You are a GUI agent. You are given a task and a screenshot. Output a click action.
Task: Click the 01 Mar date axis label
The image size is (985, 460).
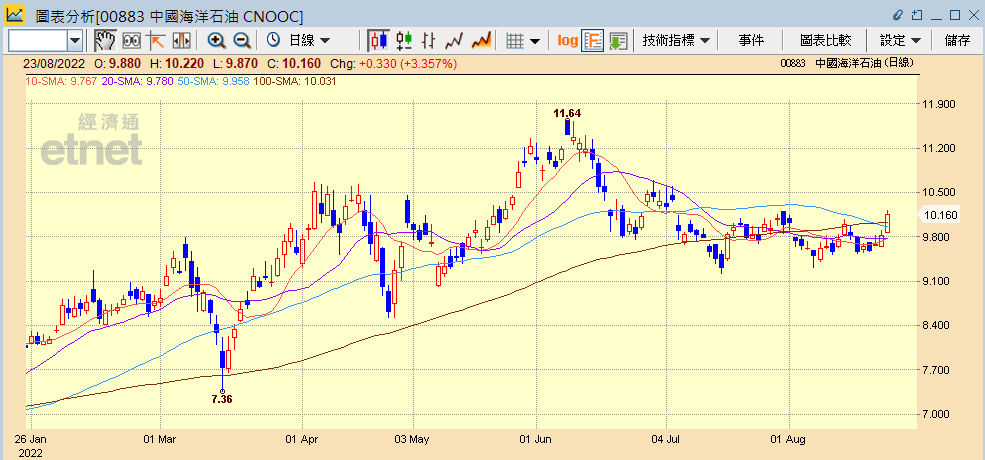click(x=160, y=439)
